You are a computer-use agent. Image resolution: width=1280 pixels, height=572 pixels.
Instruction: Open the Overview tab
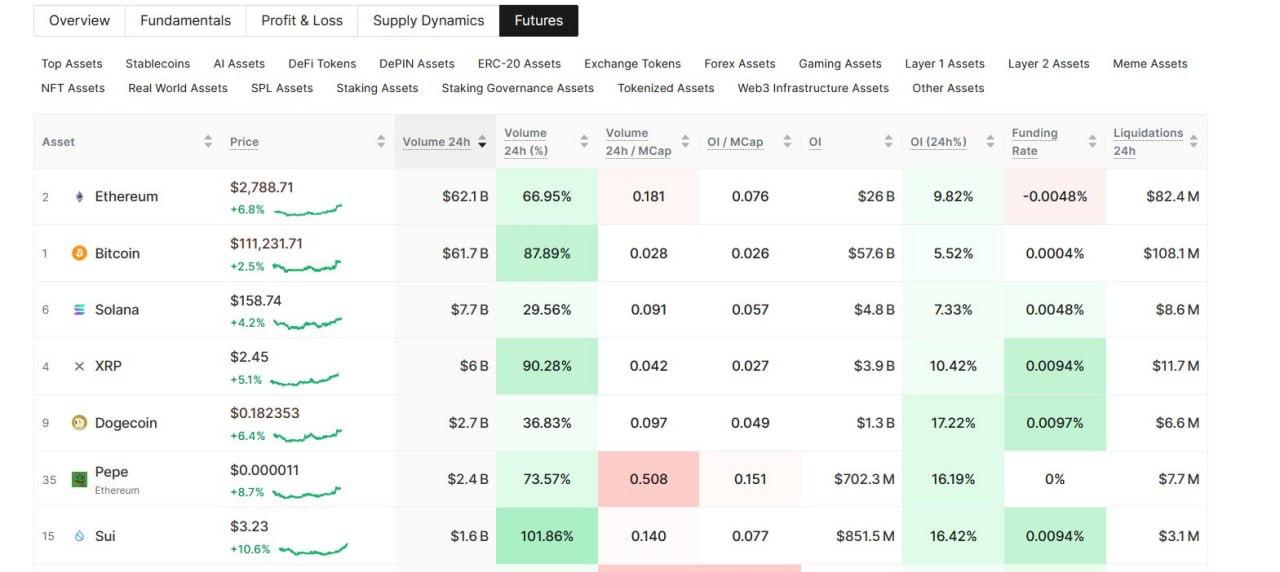pyautogui.click(x=79, y=20)
